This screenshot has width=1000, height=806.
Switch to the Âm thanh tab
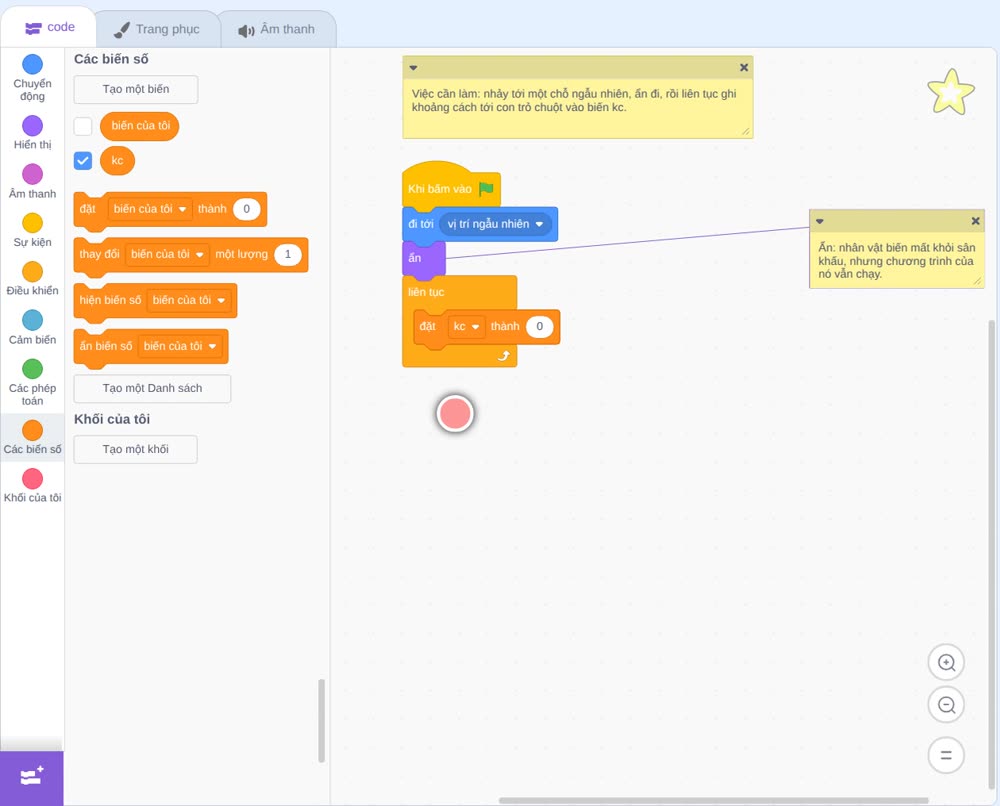(x=277, y=29)
